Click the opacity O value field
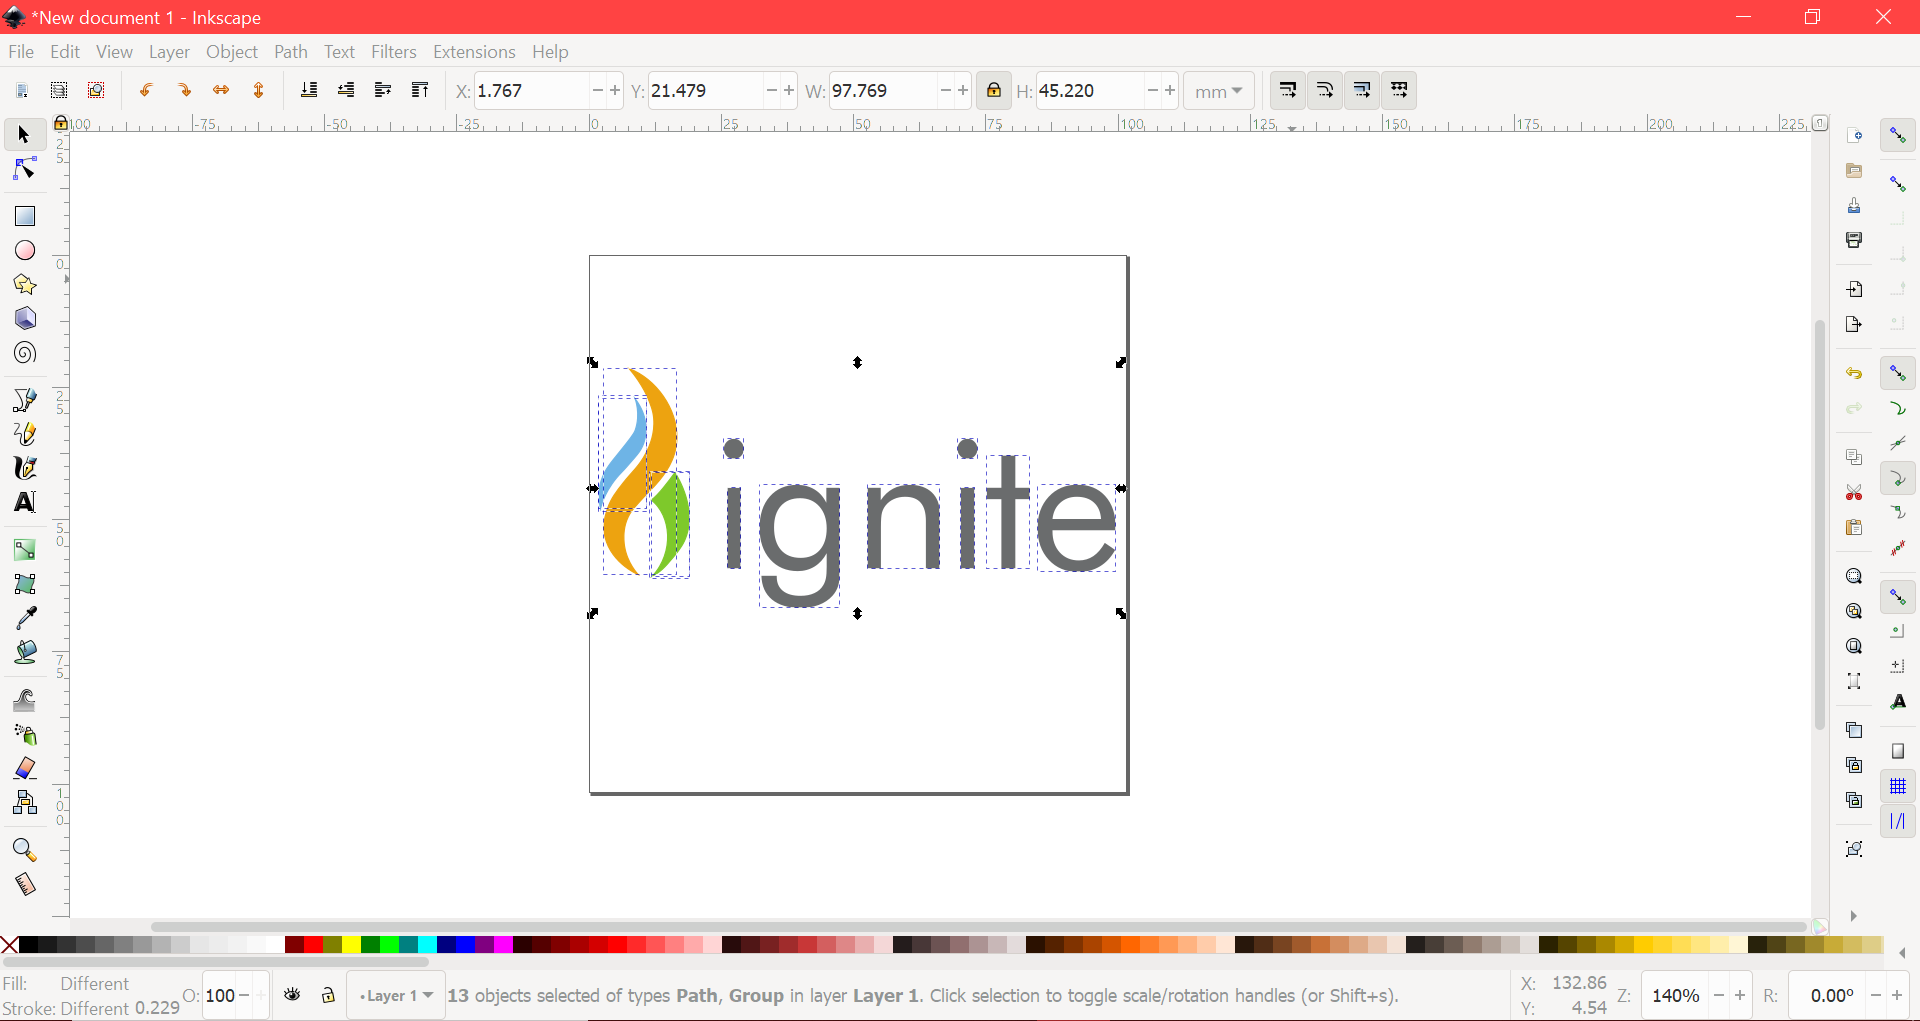This screenshot has height=1021, width=1920. click(x=220, y=995)
